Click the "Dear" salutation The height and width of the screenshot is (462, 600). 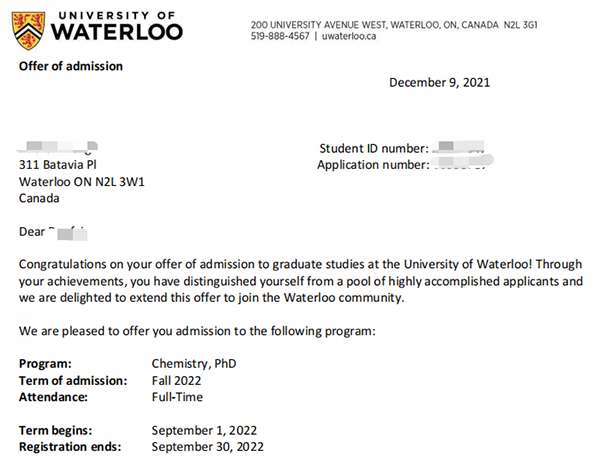coord(33,232)
